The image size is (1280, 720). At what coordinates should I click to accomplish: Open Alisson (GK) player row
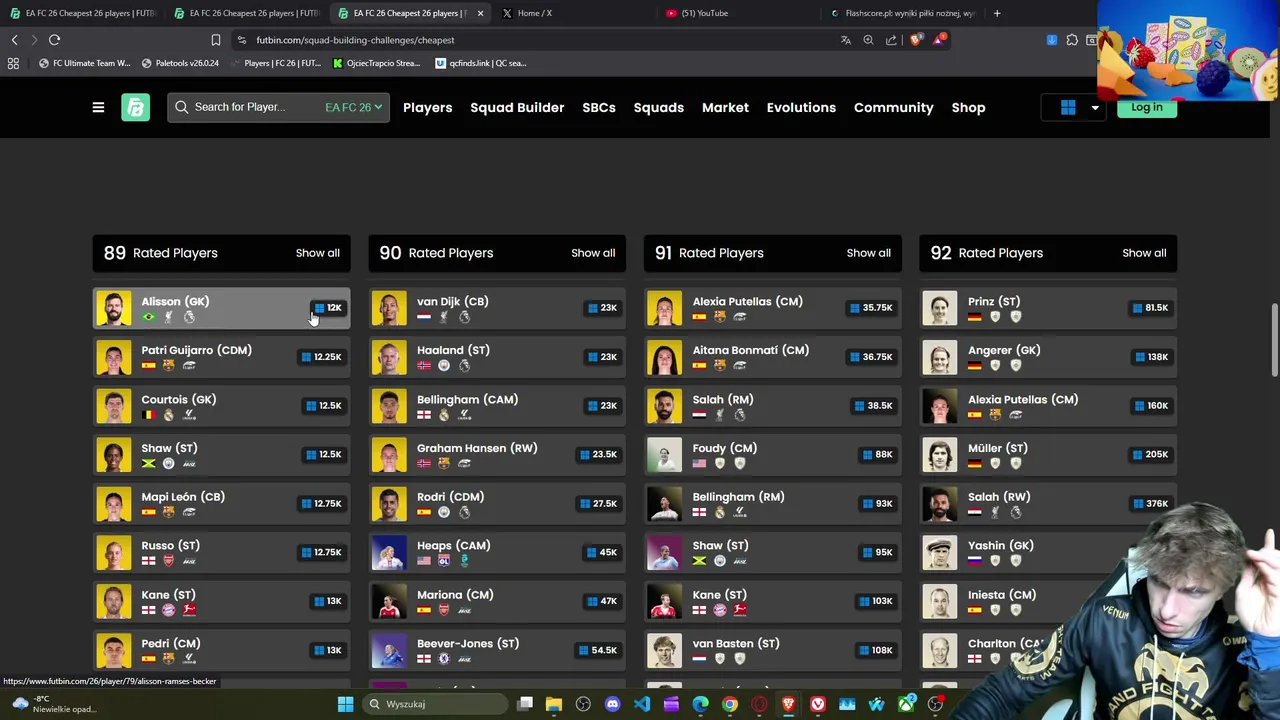(x=221, y=308)
